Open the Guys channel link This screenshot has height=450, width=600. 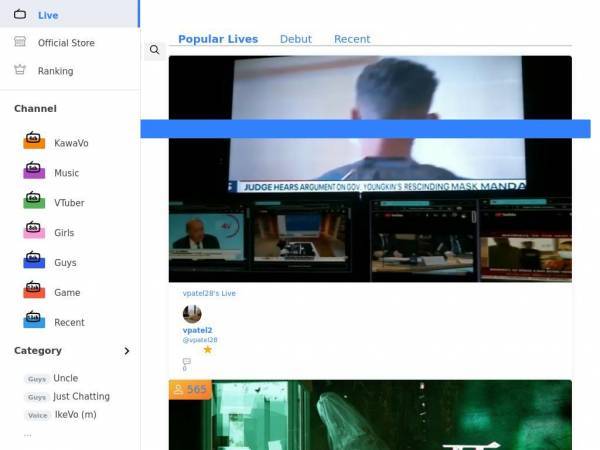pyautogui.click(x=65, y=262)
